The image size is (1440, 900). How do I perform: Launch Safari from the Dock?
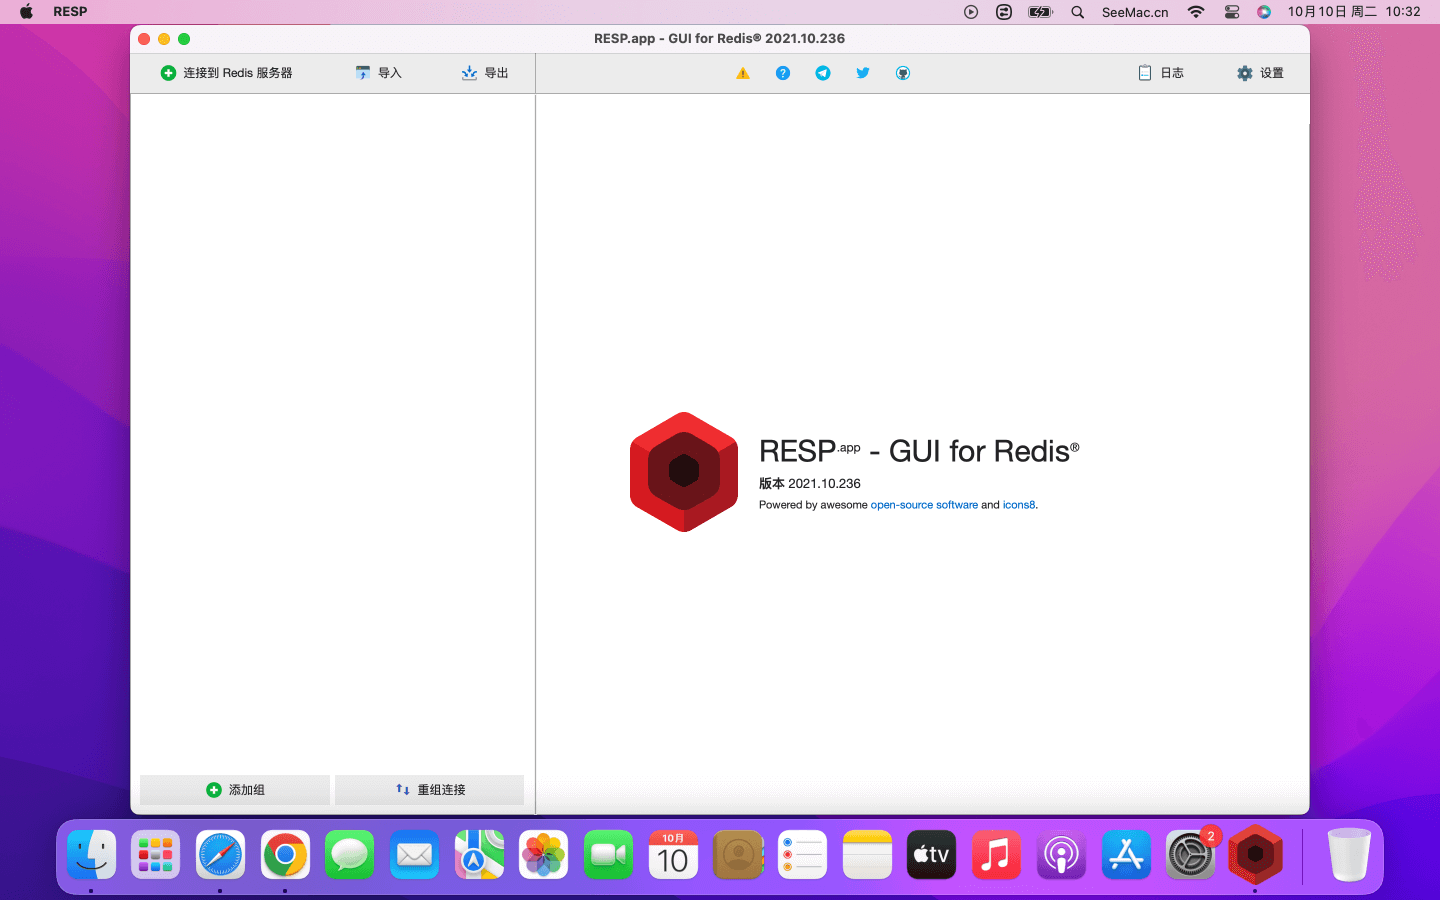click(220, 855)
